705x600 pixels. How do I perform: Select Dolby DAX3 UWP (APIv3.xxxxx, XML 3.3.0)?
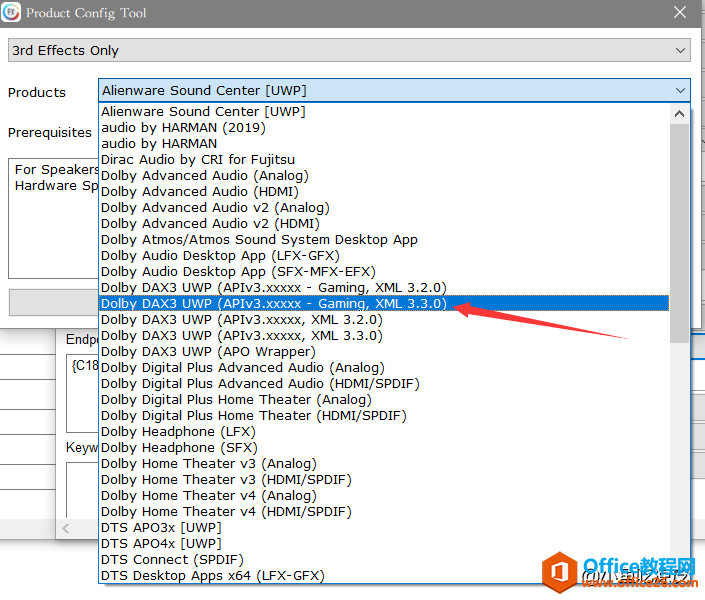(x=384, y=336)
